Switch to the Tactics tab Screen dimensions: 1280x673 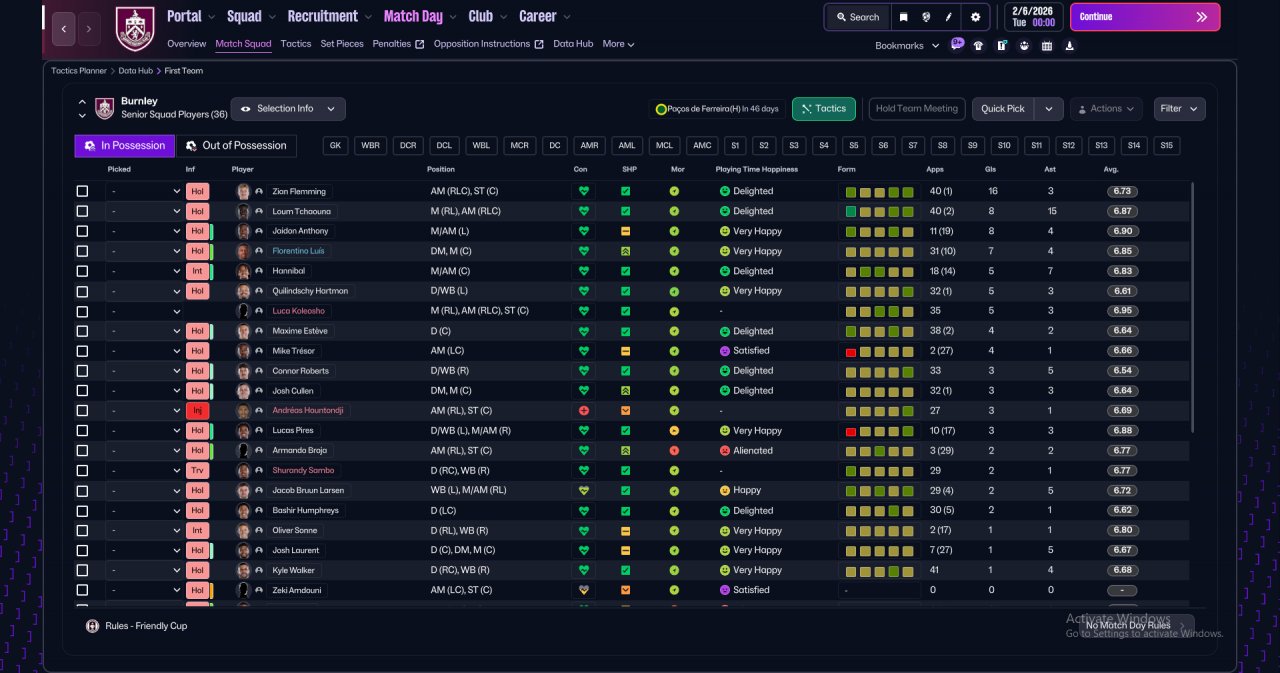coord(296,44)
